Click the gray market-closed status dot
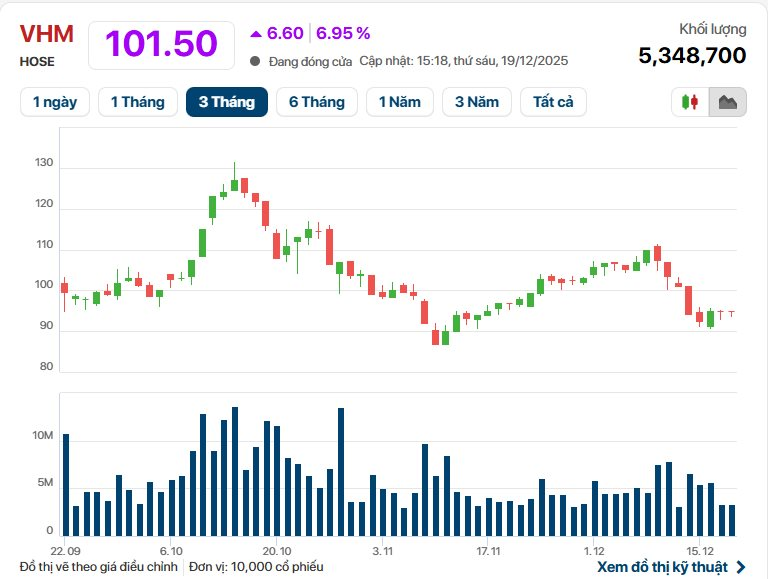 tap(256, 61)
